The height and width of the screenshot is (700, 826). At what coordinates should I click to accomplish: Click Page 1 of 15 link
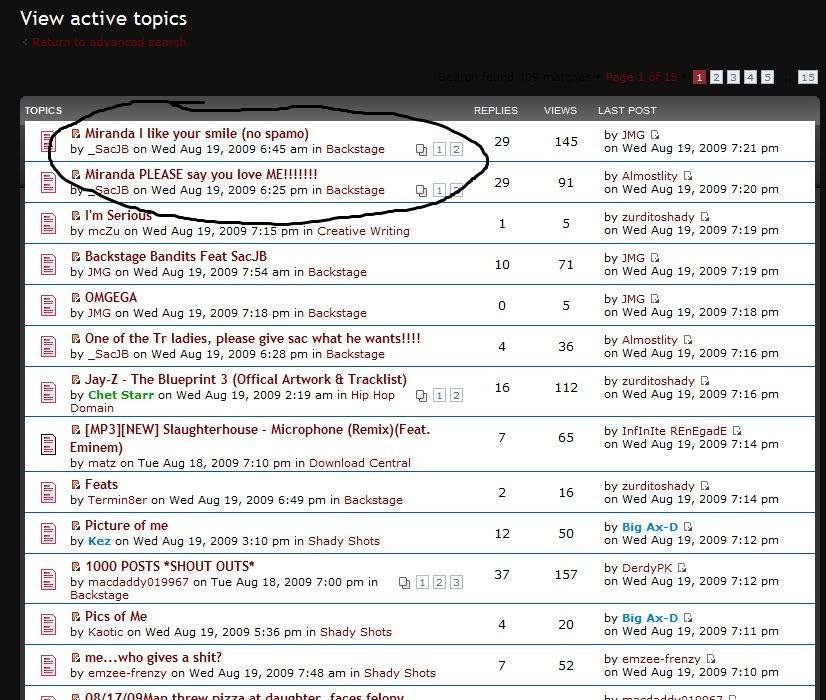pos(641,77)
